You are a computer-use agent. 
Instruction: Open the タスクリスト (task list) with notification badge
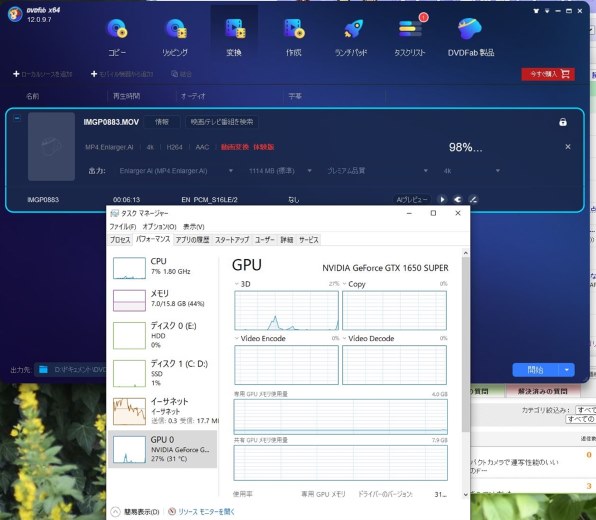(410, 37)
